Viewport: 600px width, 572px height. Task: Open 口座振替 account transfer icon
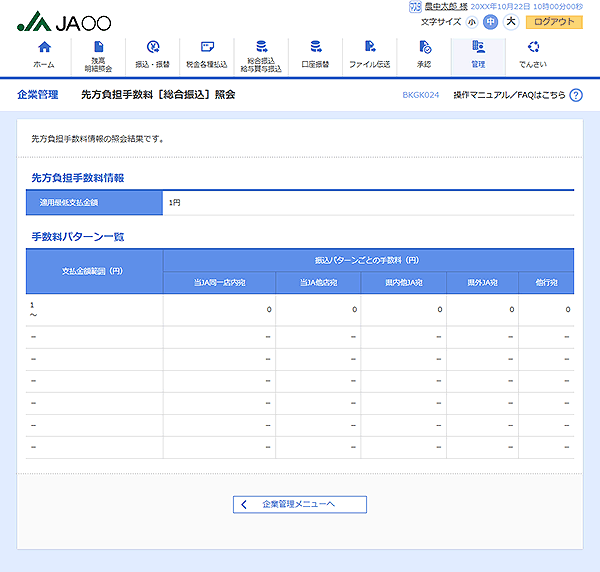click(315, 47)
